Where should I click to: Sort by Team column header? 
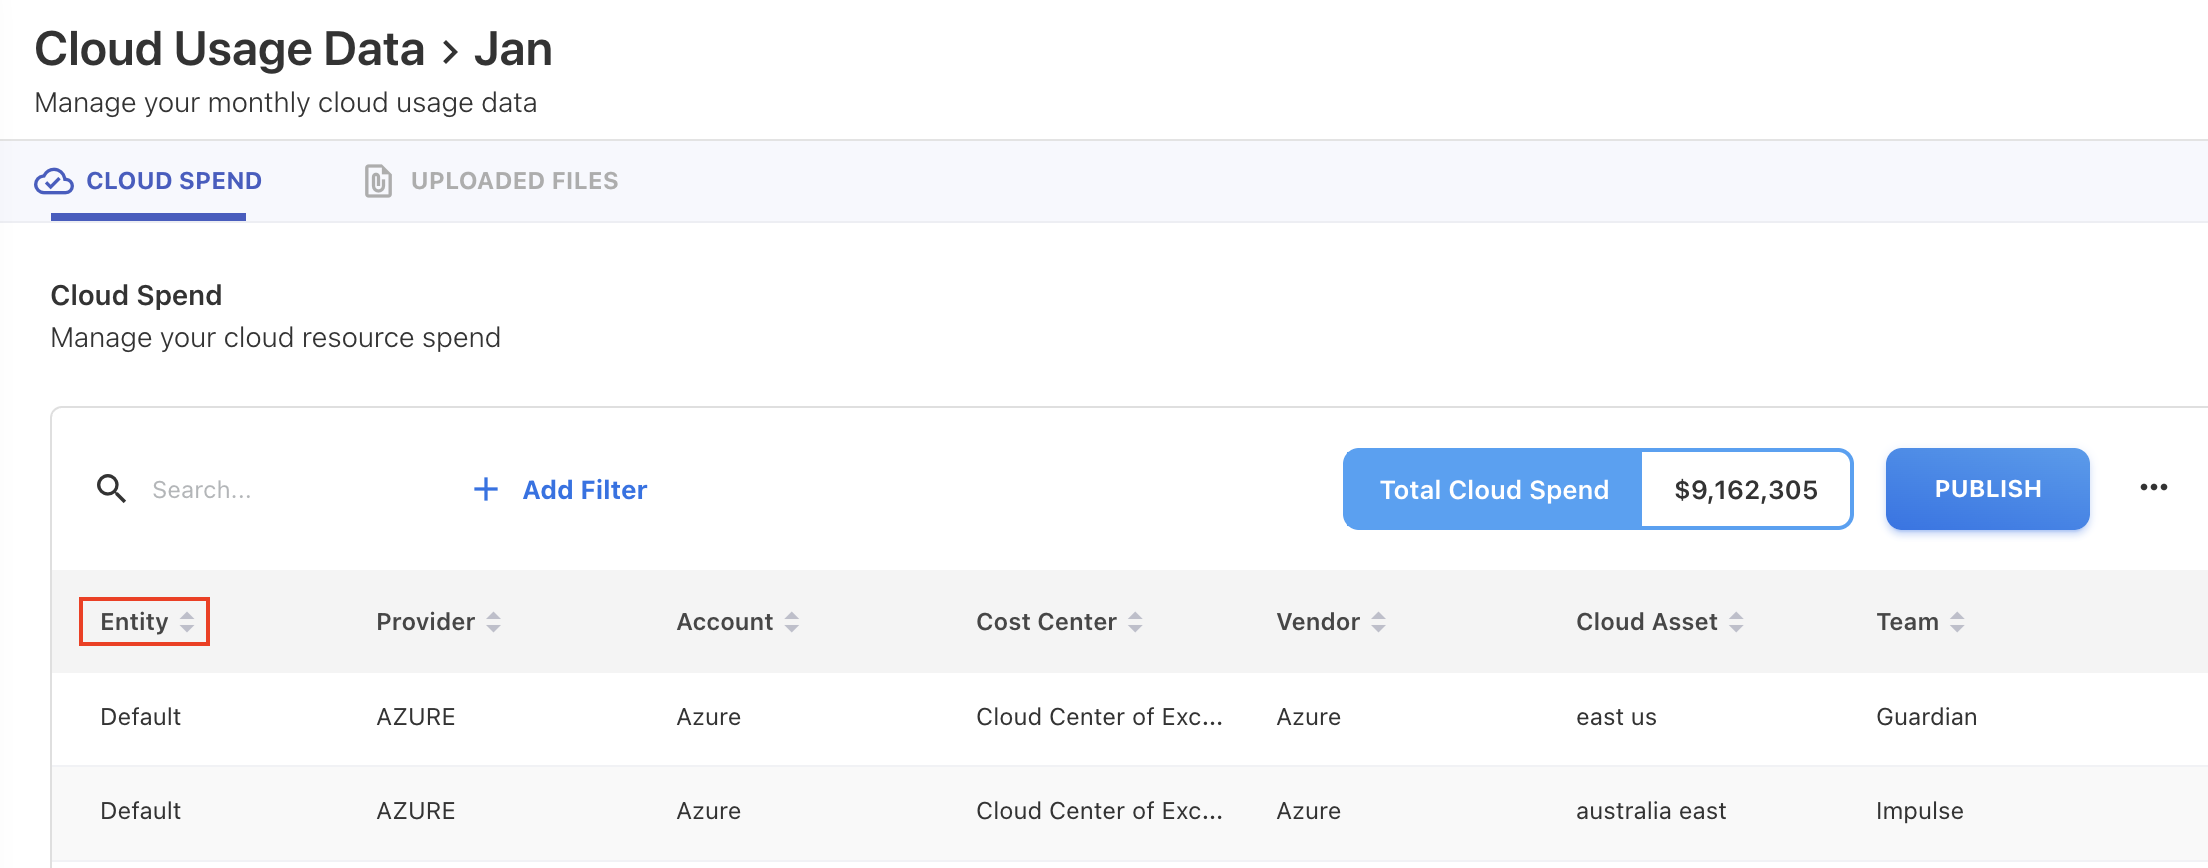(x=1907, y=622)
